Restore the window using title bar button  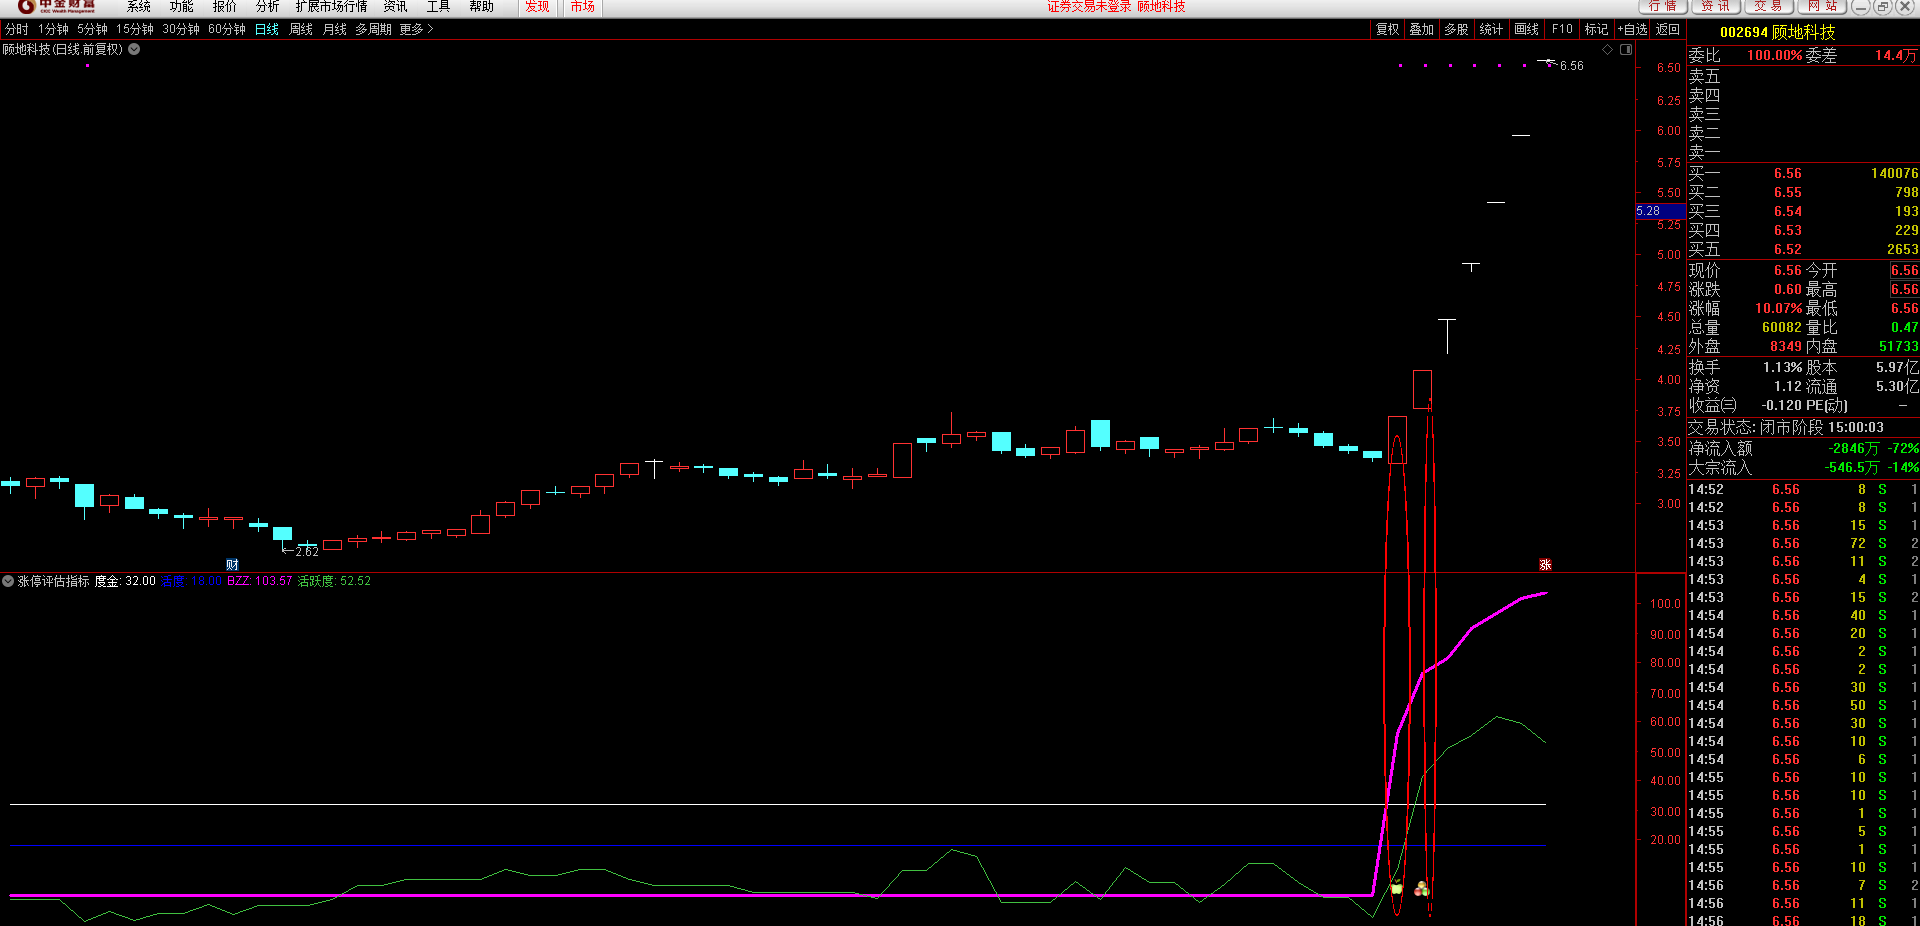click(x=1882, y=7)
